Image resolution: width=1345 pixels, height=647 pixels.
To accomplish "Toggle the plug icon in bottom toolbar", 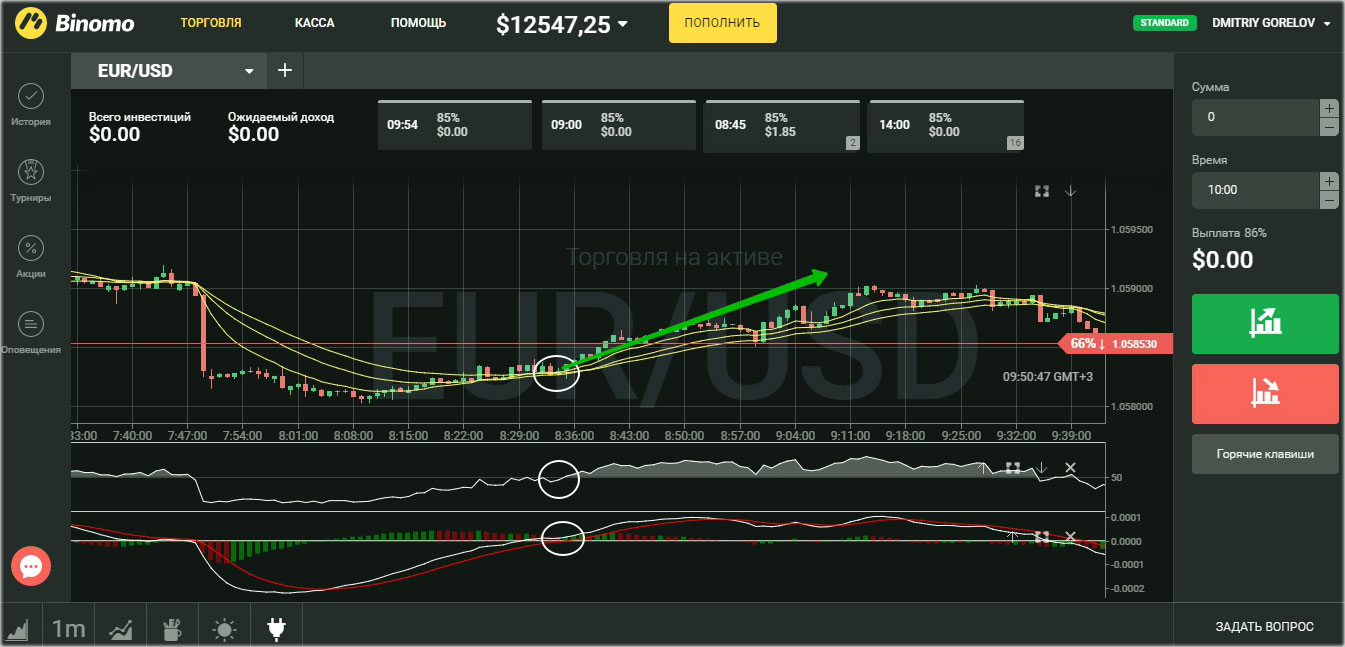I will (277, 629).
